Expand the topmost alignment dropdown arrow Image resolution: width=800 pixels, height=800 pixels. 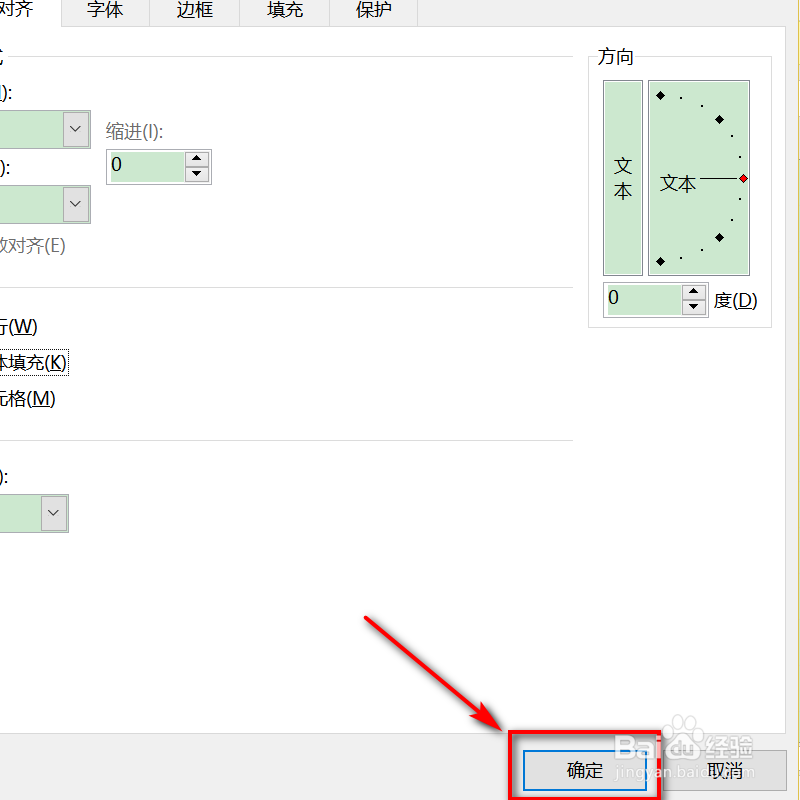pyautogui.click(x=76, y=128)
